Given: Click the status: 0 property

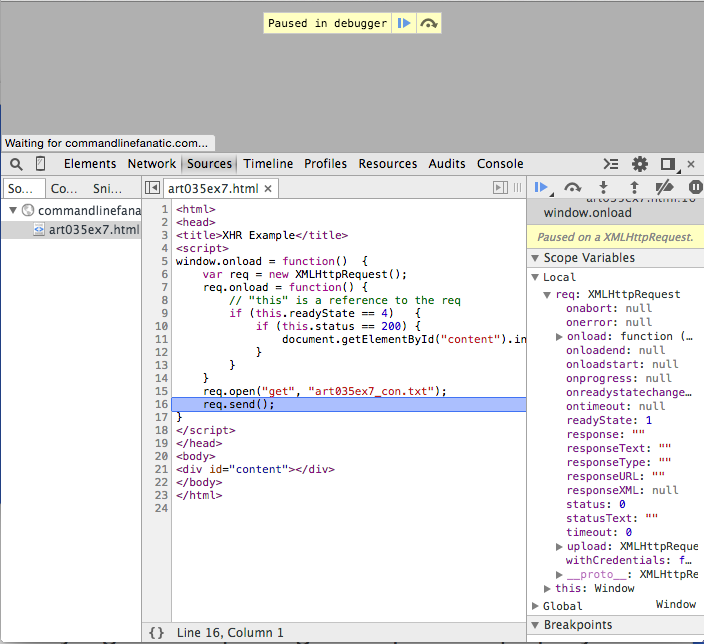Looking at the screenshot, I should [x=596, y=504].
